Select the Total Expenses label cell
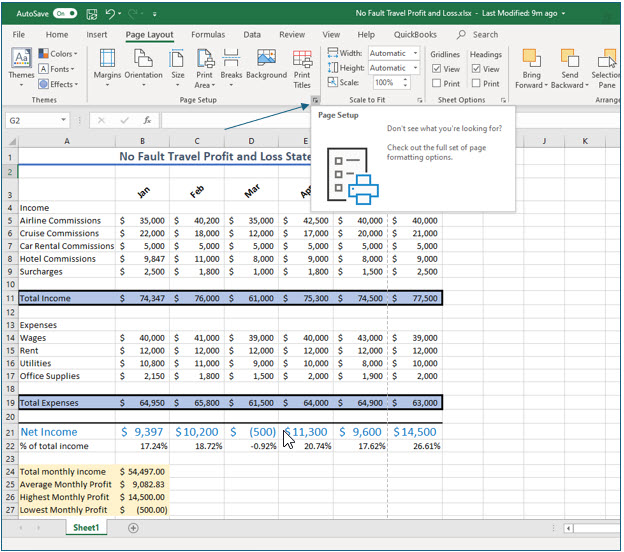 (67, 403)
